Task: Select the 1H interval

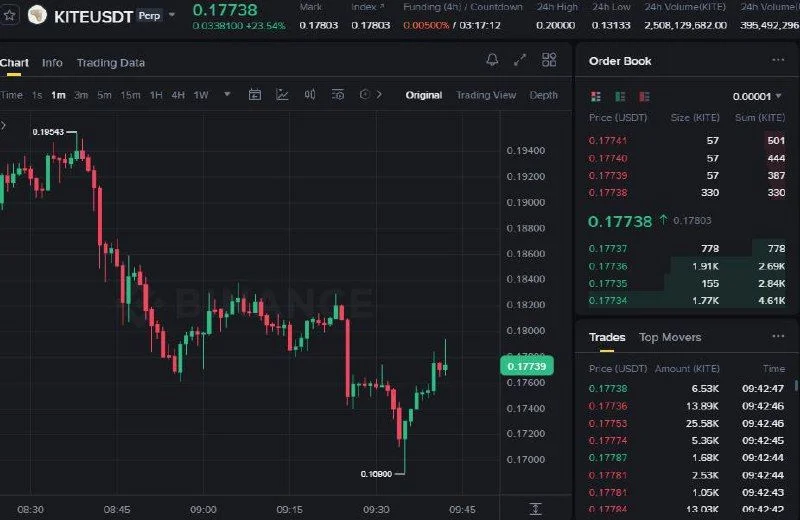Action: tap(156, 95)
